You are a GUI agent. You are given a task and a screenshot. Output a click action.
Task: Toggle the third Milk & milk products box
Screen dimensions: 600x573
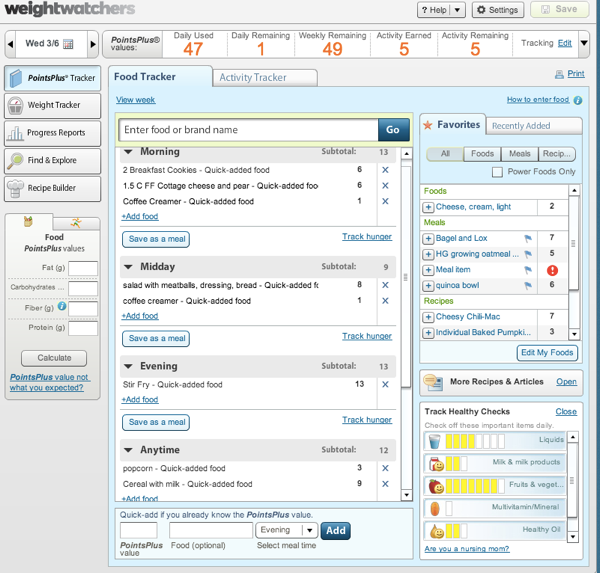(464, 464)
